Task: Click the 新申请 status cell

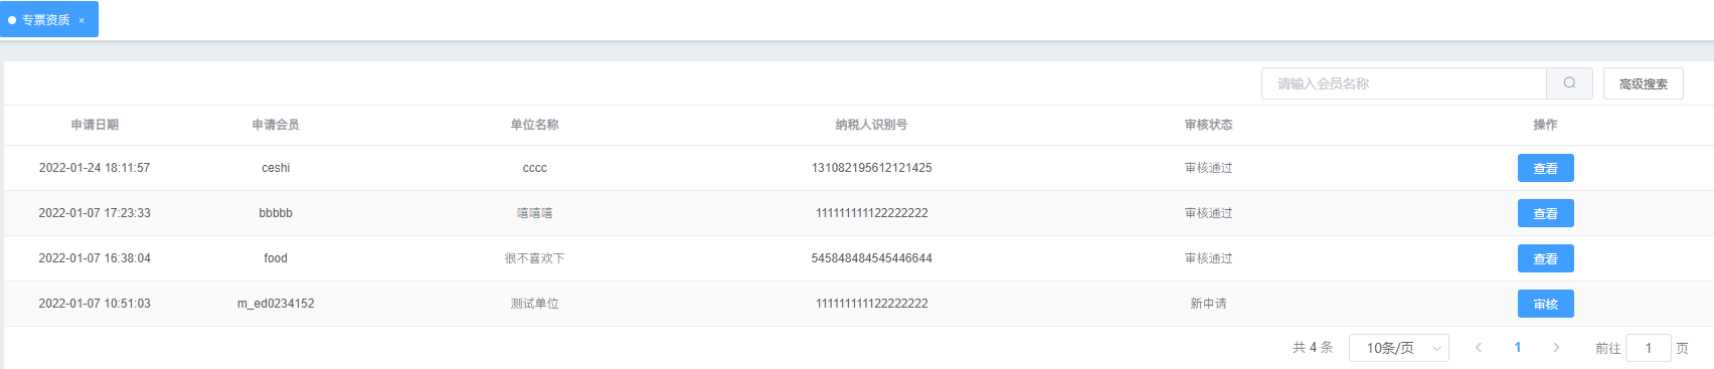Action: [x=1208, y=303]
